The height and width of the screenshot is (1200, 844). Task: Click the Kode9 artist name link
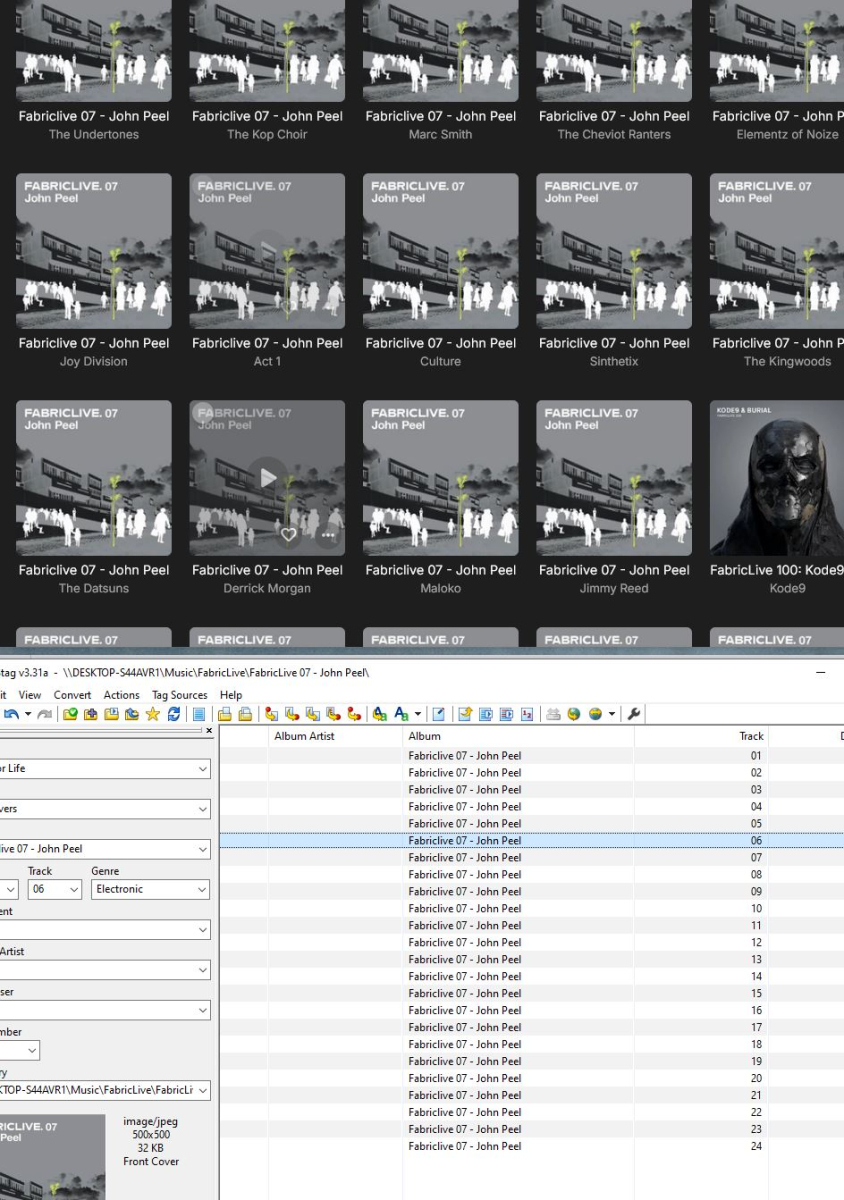pos(786,589)
